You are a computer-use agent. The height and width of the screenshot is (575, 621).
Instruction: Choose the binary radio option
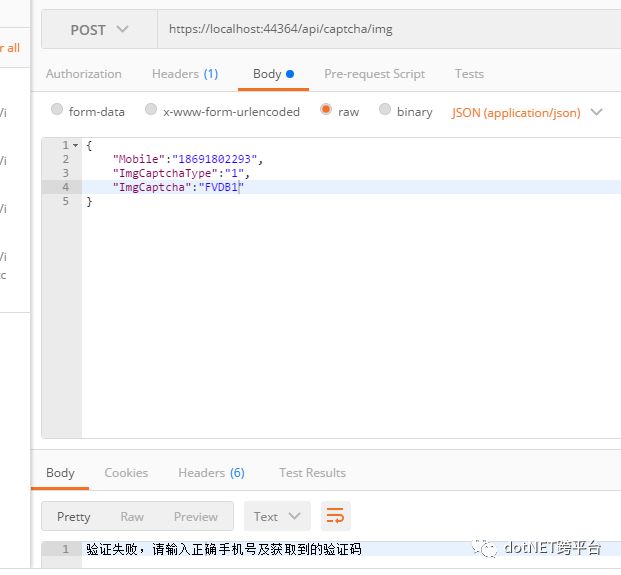coord(385,109)
